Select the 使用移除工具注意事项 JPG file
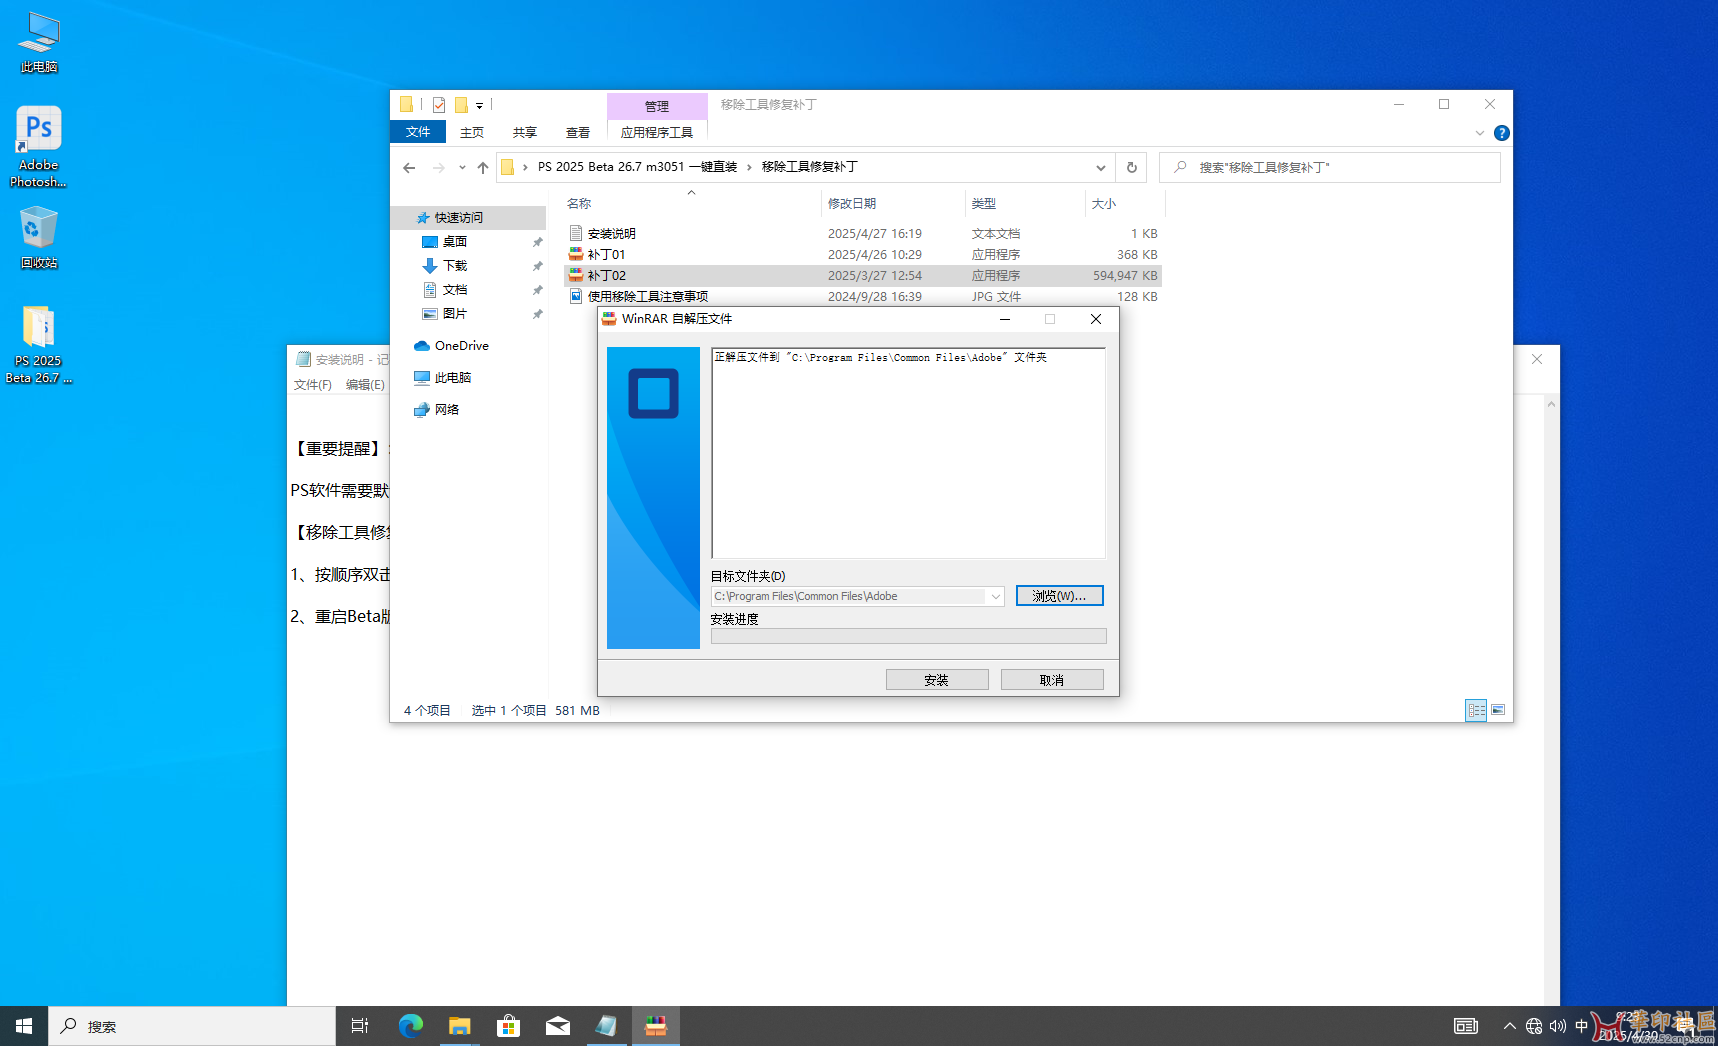 (x=863, y=297)
